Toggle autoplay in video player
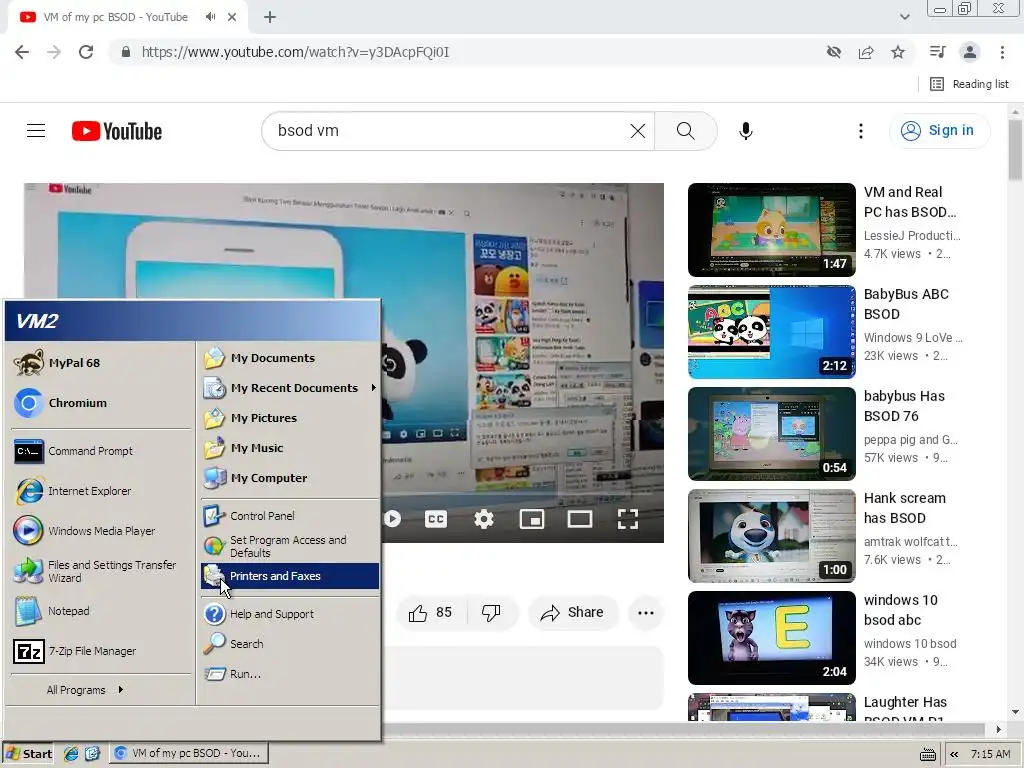 [392, 519]
